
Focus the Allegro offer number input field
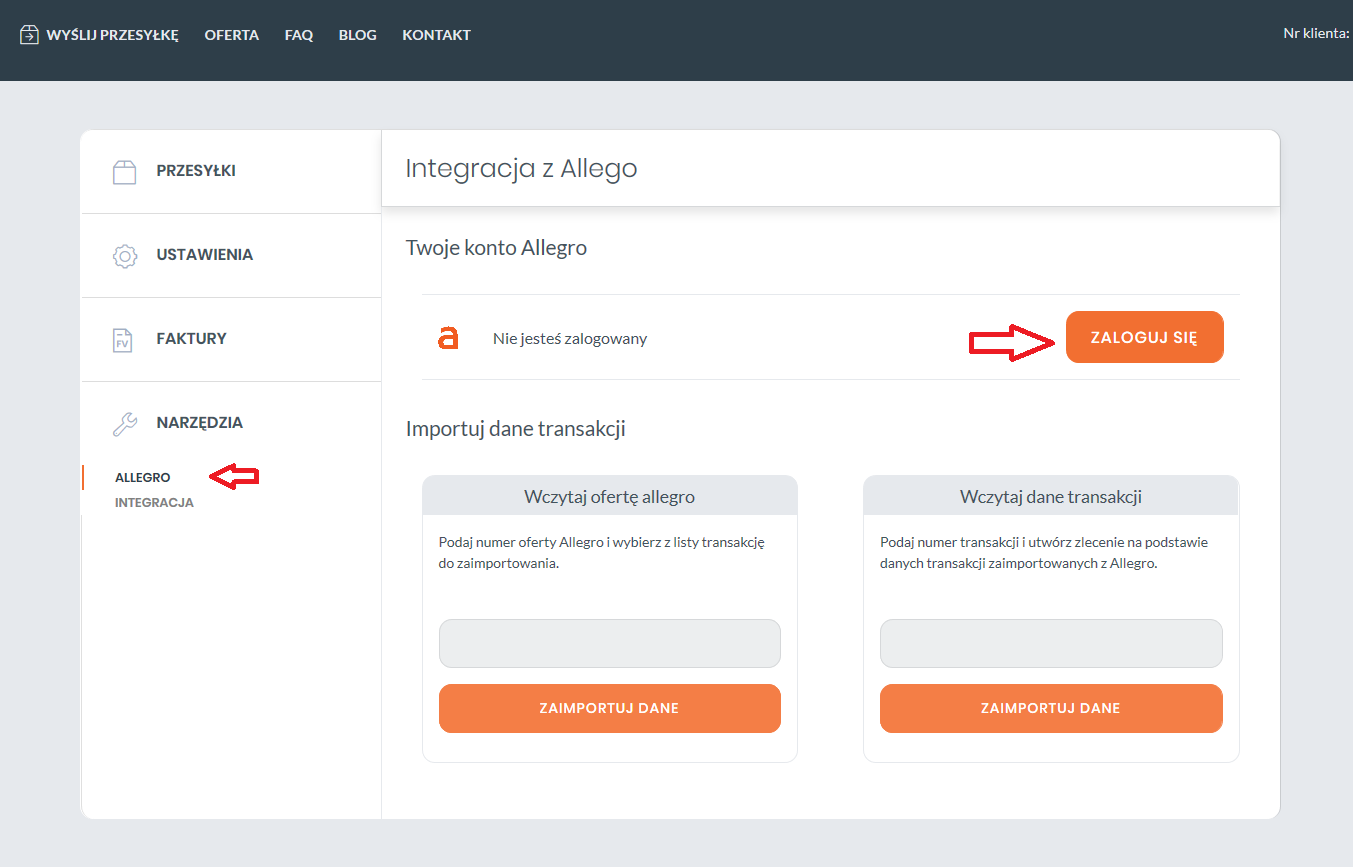(x=610, y=643)
